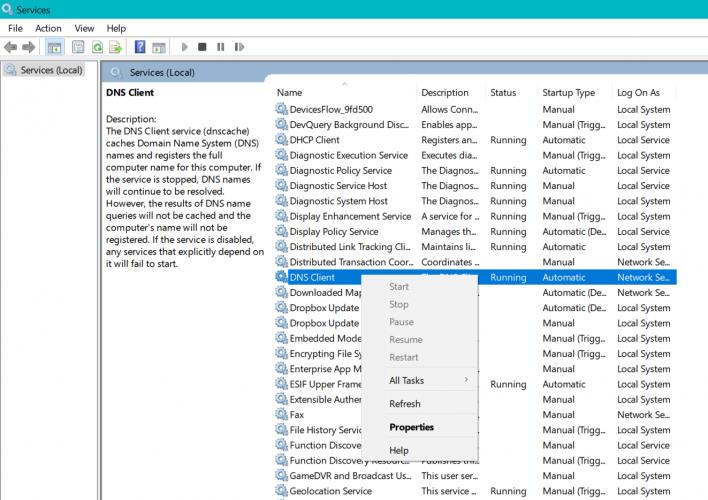The image size is (708, 500).
Task: Open the View menu
Action: click(x=84, y=28)
